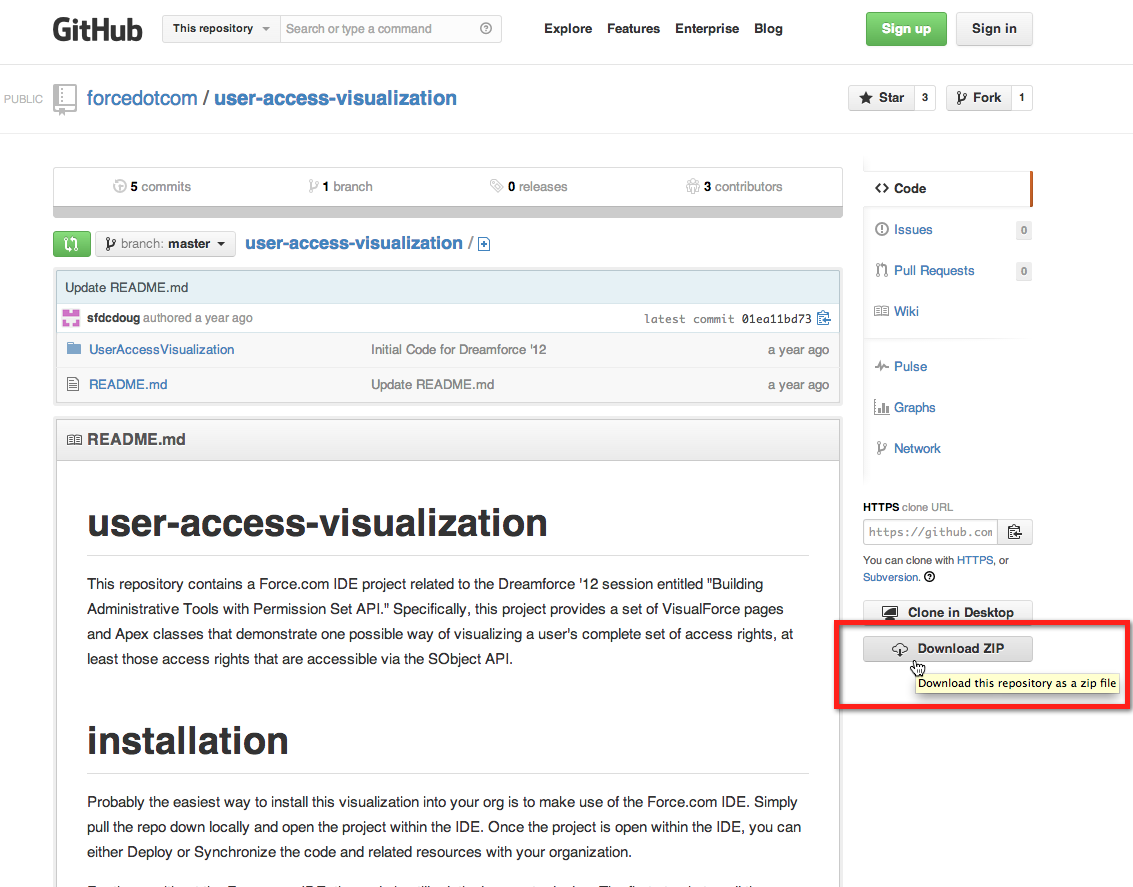This screenshot has width=1133, height=887.
Task: Click the README.md file icon in file list
Action: pos(73,384)
